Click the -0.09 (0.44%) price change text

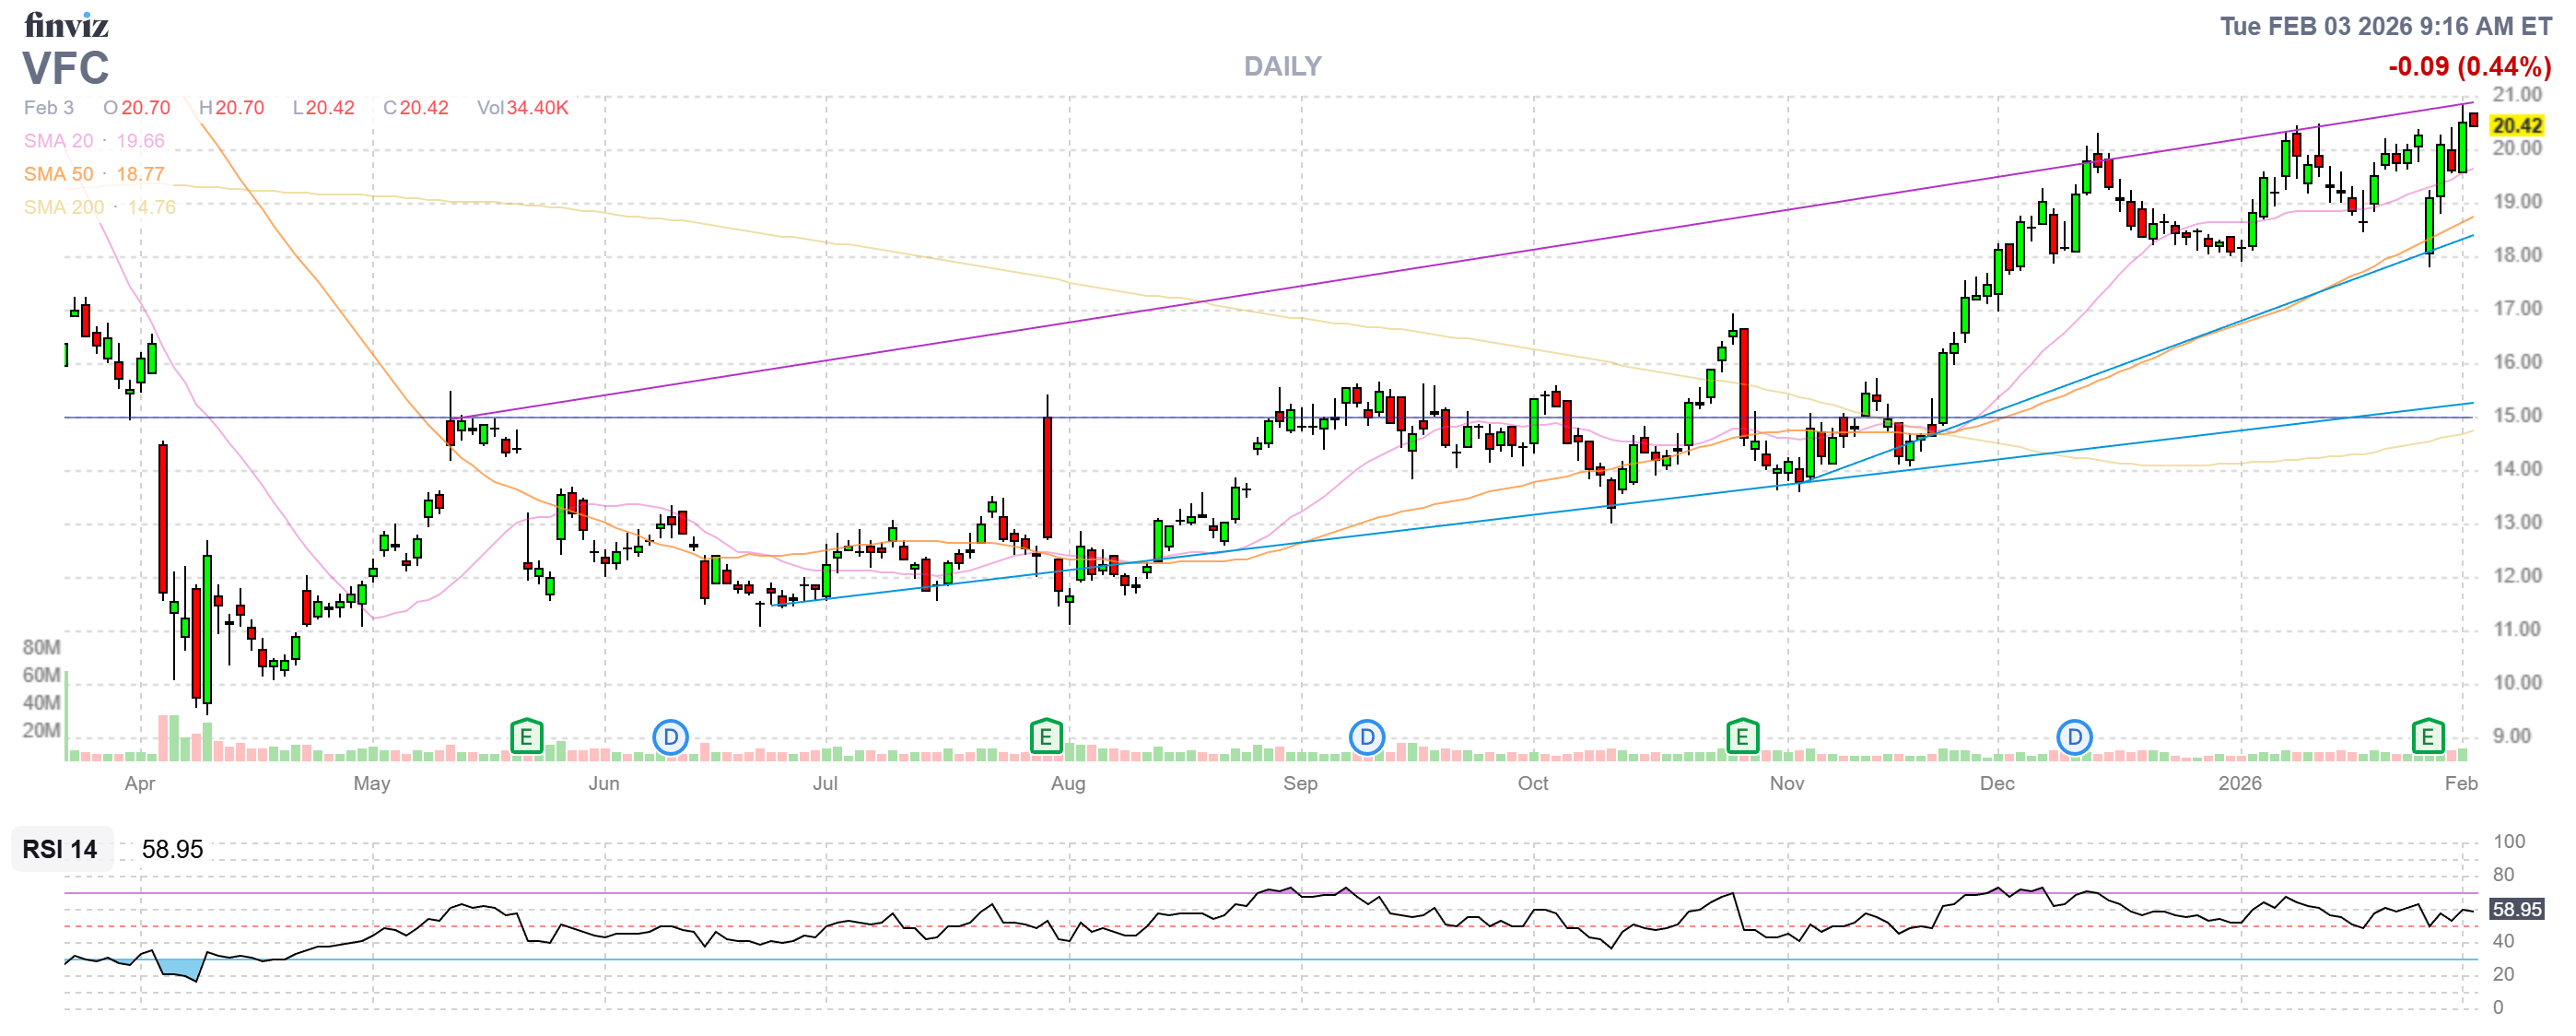tap(2468, 66)
